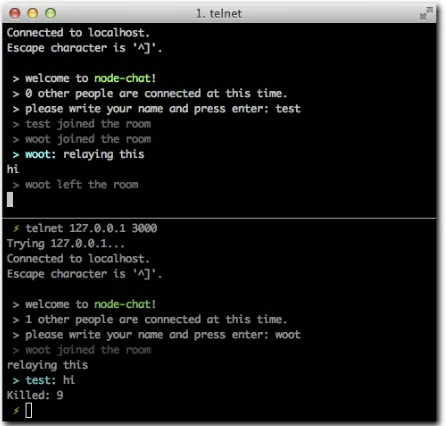
Task: Toggle fullscreen via title bar arrows icon
Action: 426,13
